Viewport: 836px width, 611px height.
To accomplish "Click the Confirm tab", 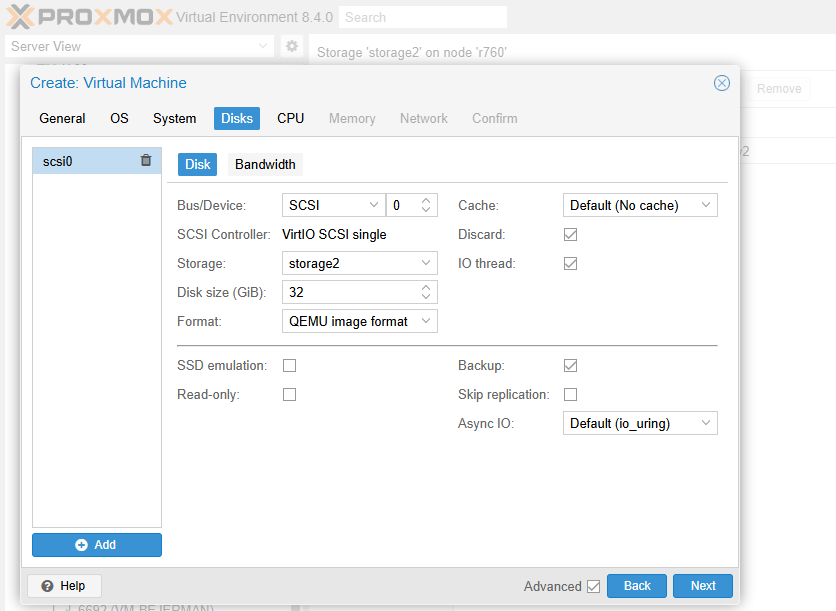I will coord(494,118).
